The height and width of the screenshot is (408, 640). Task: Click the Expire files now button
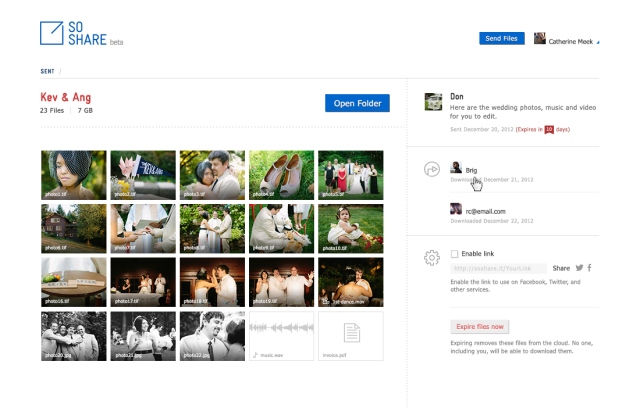tap(481, 326)
